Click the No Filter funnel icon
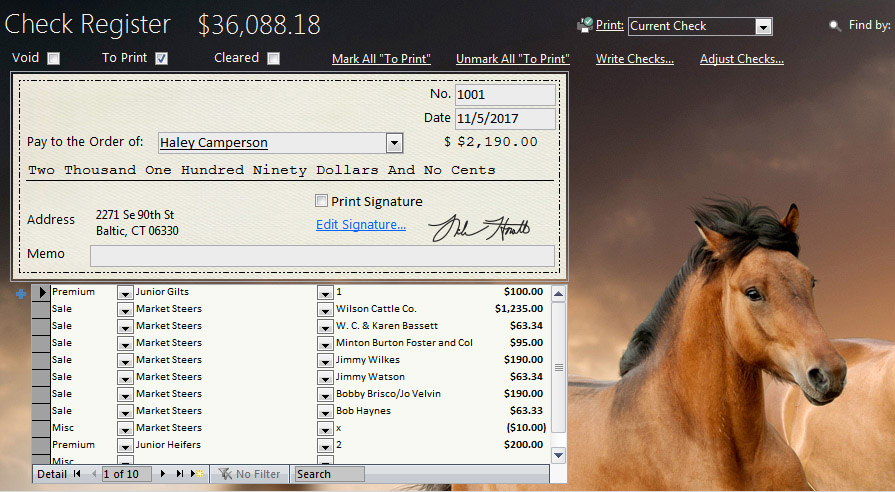The width and height of the screenshot is (895, 492). (225, 474)
